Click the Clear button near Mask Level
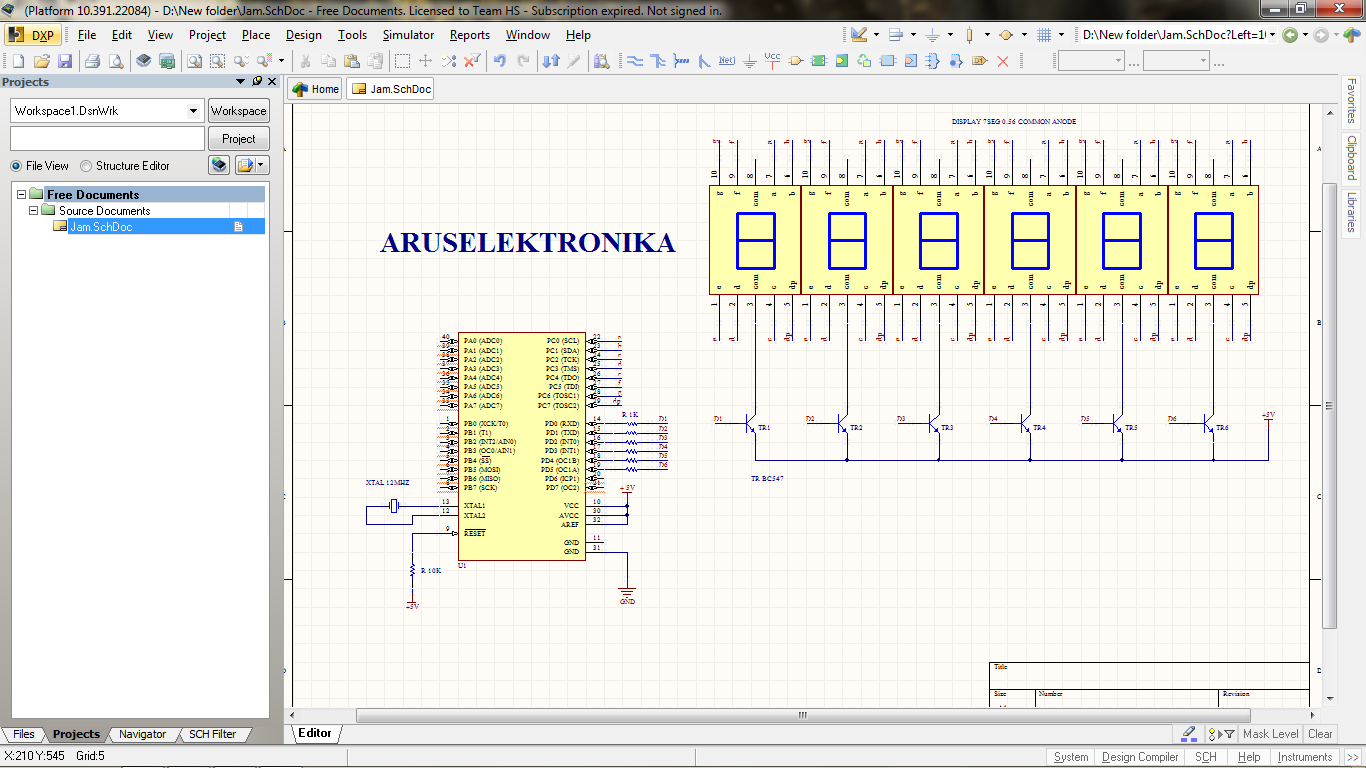The image size is (1366, 768). point(1320,733)
